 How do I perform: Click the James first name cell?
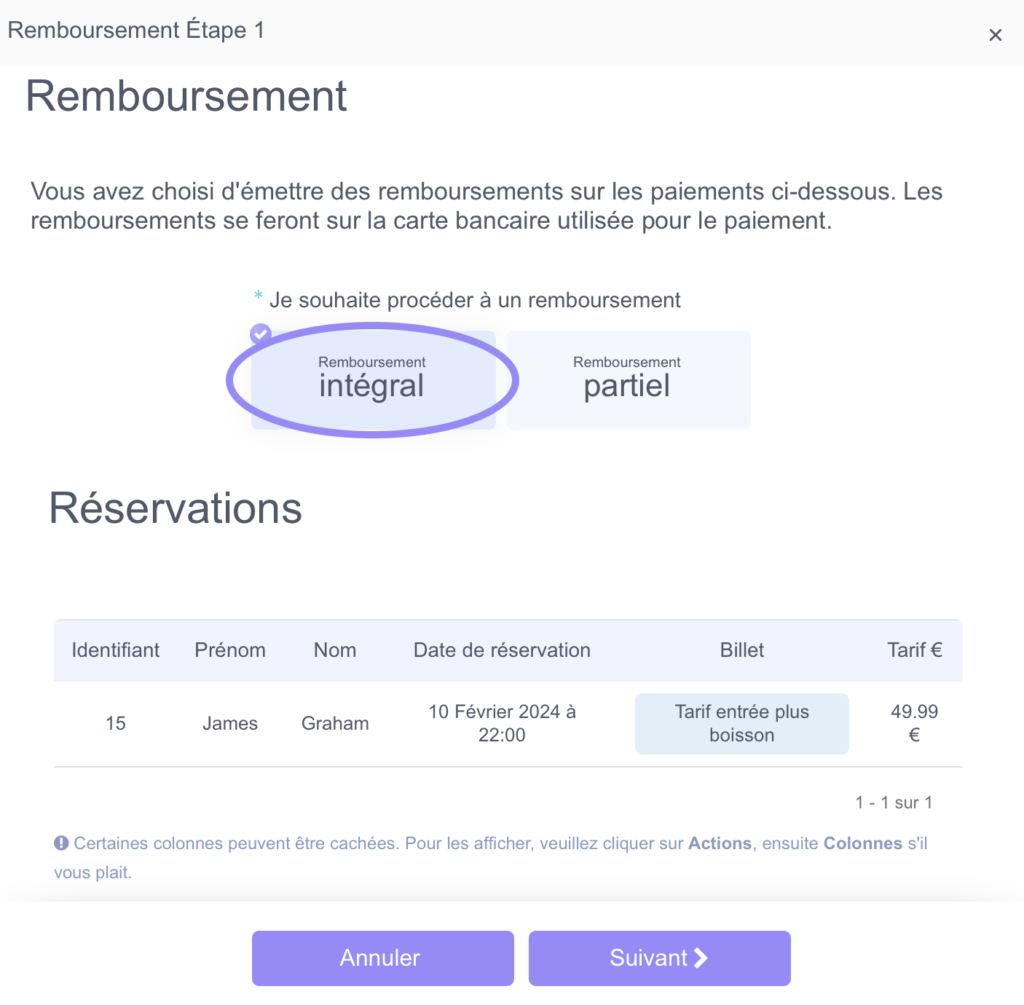pos(230,724)
